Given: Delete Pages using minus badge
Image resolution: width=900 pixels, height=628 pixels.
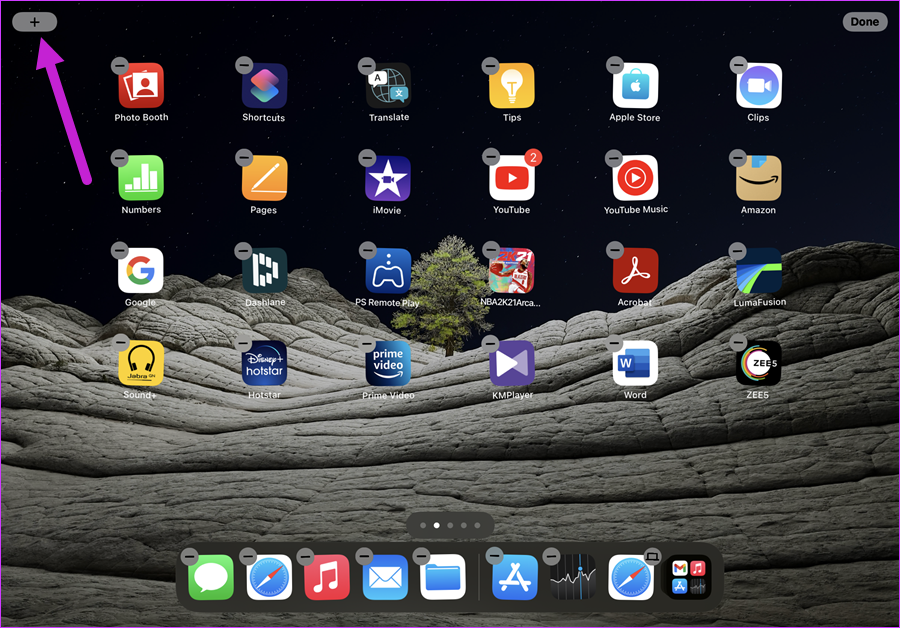Looking at the screenshot, I should pos(244,157).
